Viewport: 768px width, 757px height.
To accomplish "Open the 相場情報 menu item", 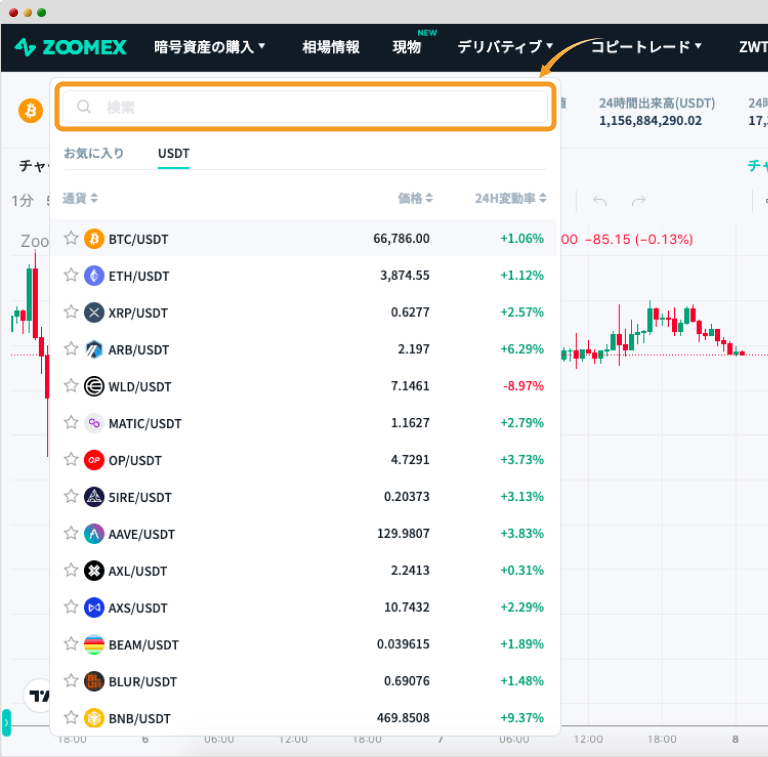I will (331, 47).
